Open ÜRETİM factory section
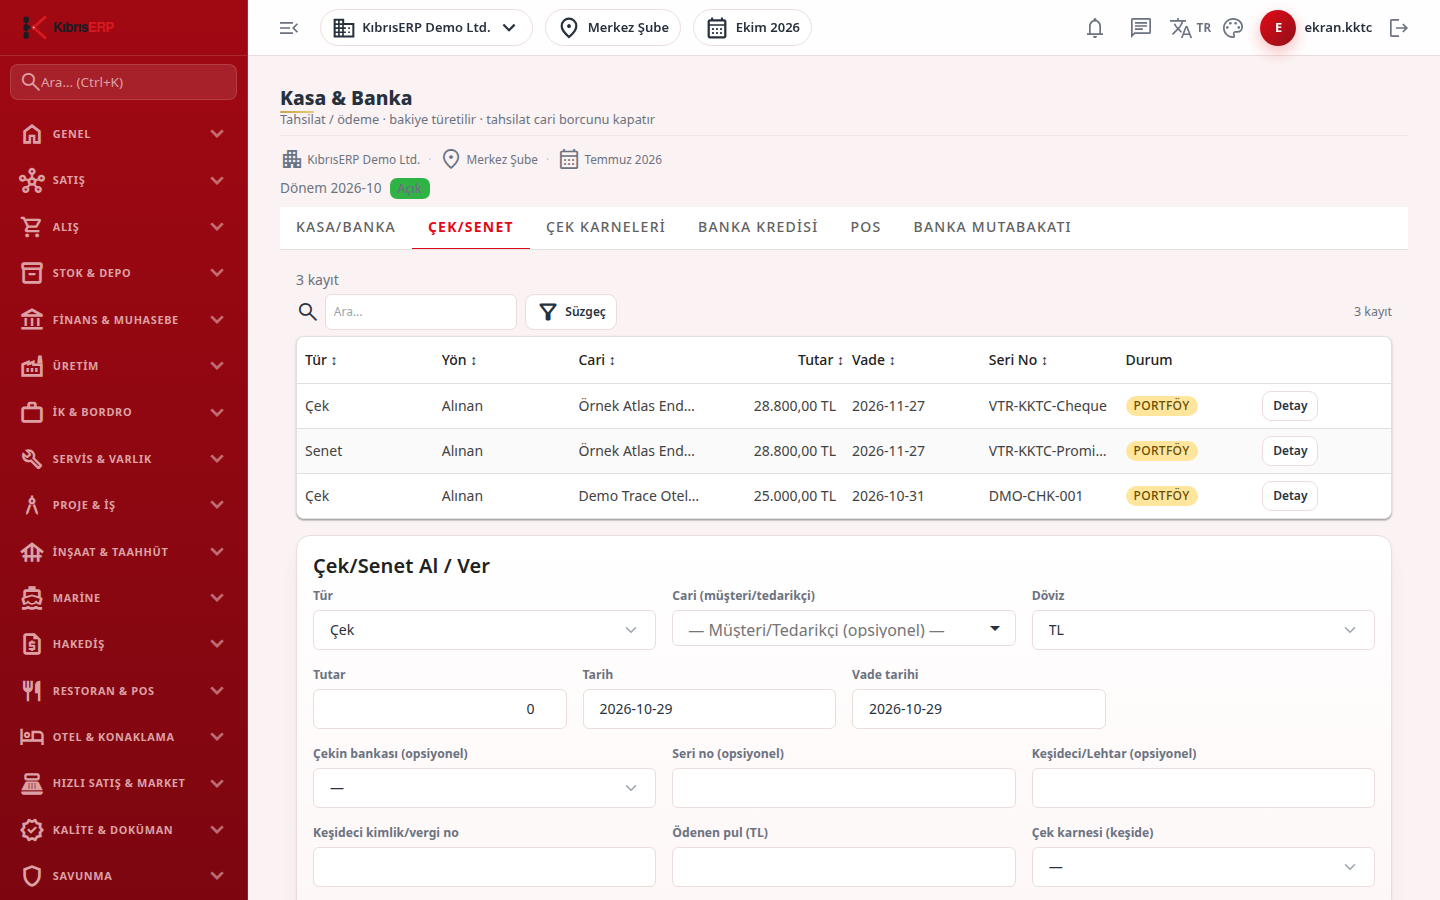 click(x=124, y=366)
